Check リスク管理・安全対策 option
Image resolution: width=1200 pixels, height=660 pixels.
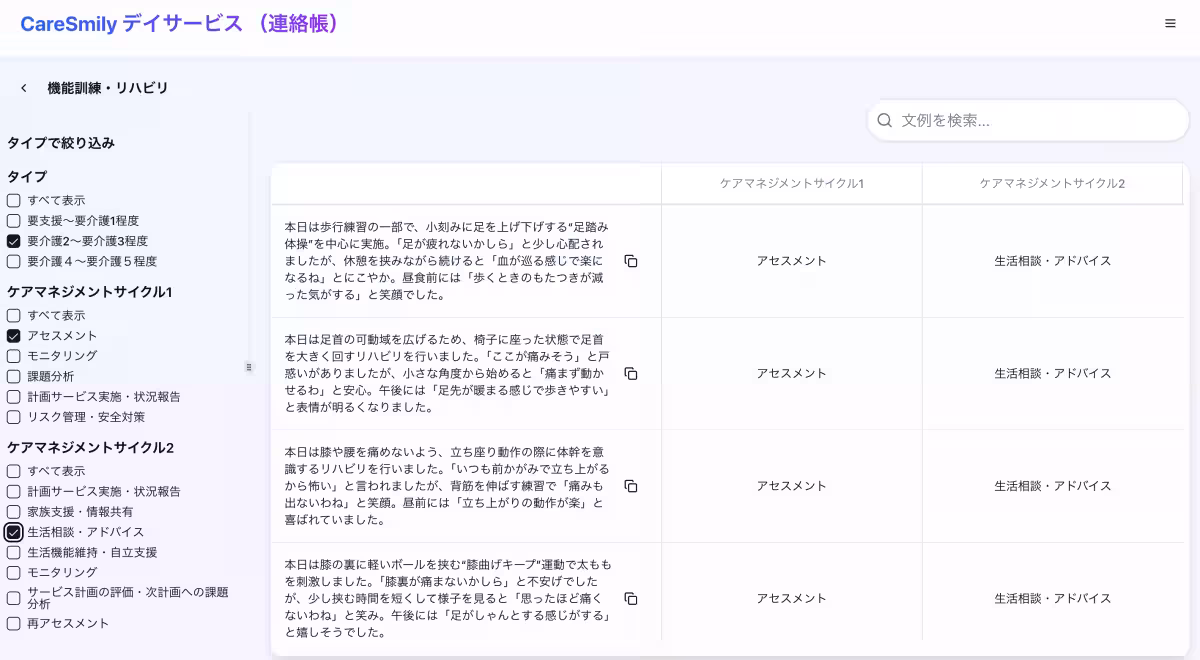click(12, 417)
